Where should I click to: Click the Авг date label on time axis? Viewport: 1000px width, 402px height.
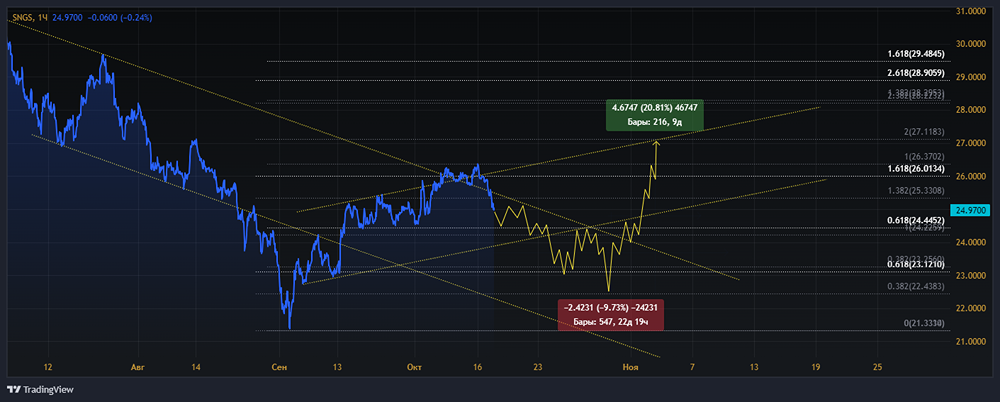136,368
